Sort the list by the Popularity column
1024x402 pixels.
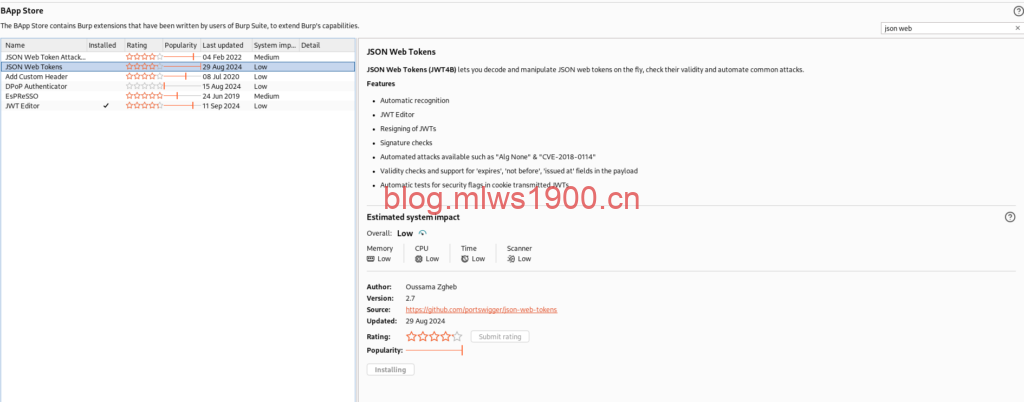click(x=181, y=46)
